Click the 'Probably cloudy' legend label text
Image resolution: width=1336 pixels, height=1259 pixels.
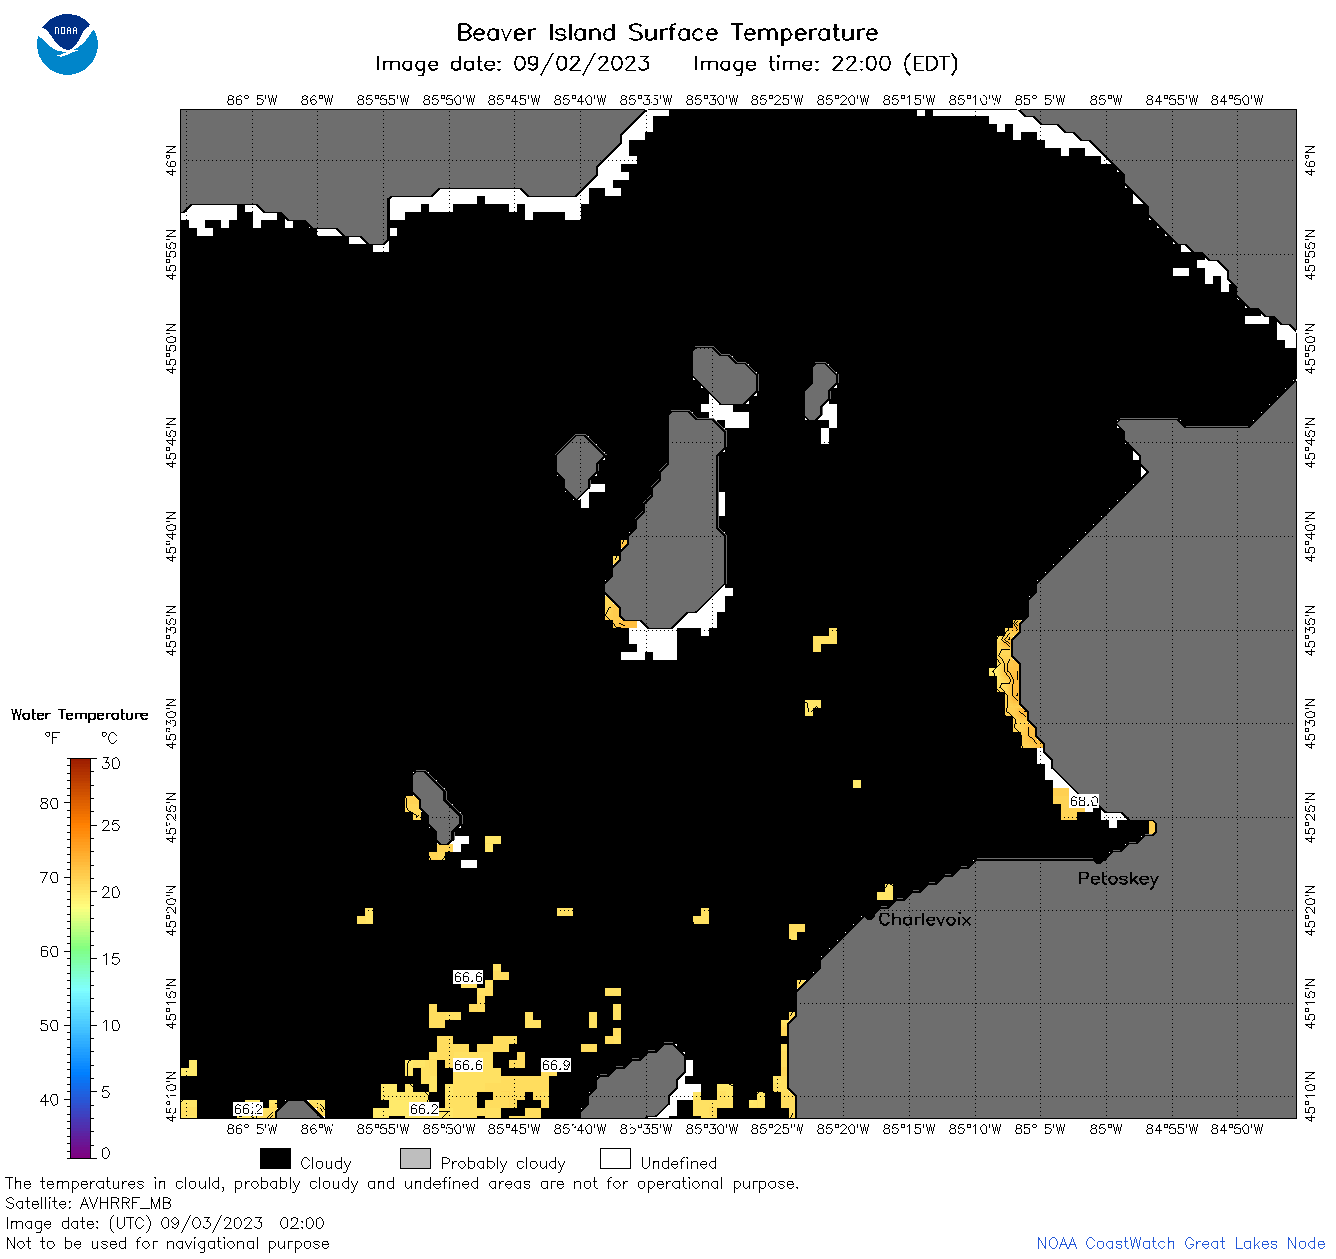(503, 1163)
